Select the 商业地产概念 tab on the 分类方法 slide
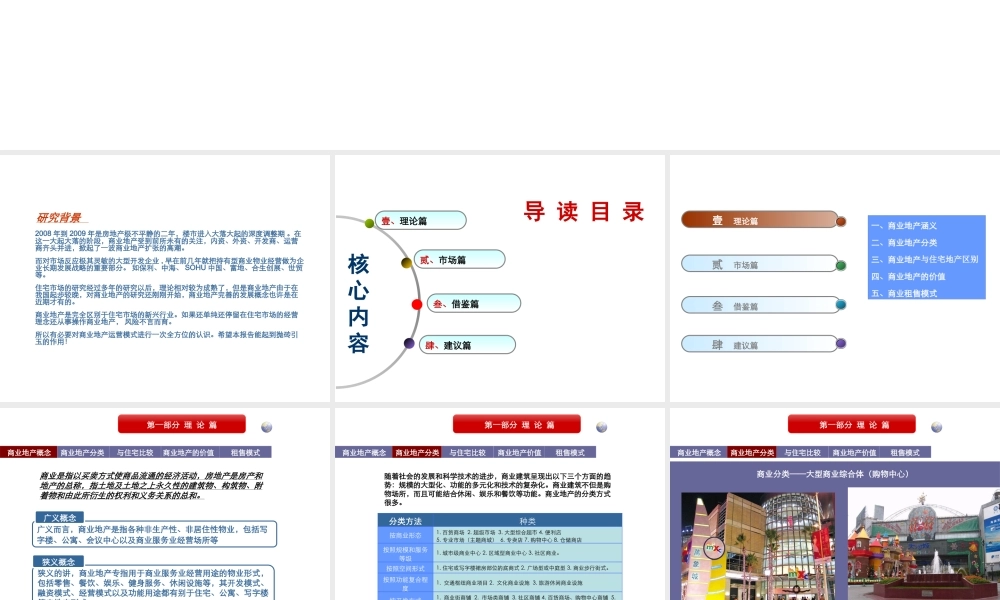 364,452
